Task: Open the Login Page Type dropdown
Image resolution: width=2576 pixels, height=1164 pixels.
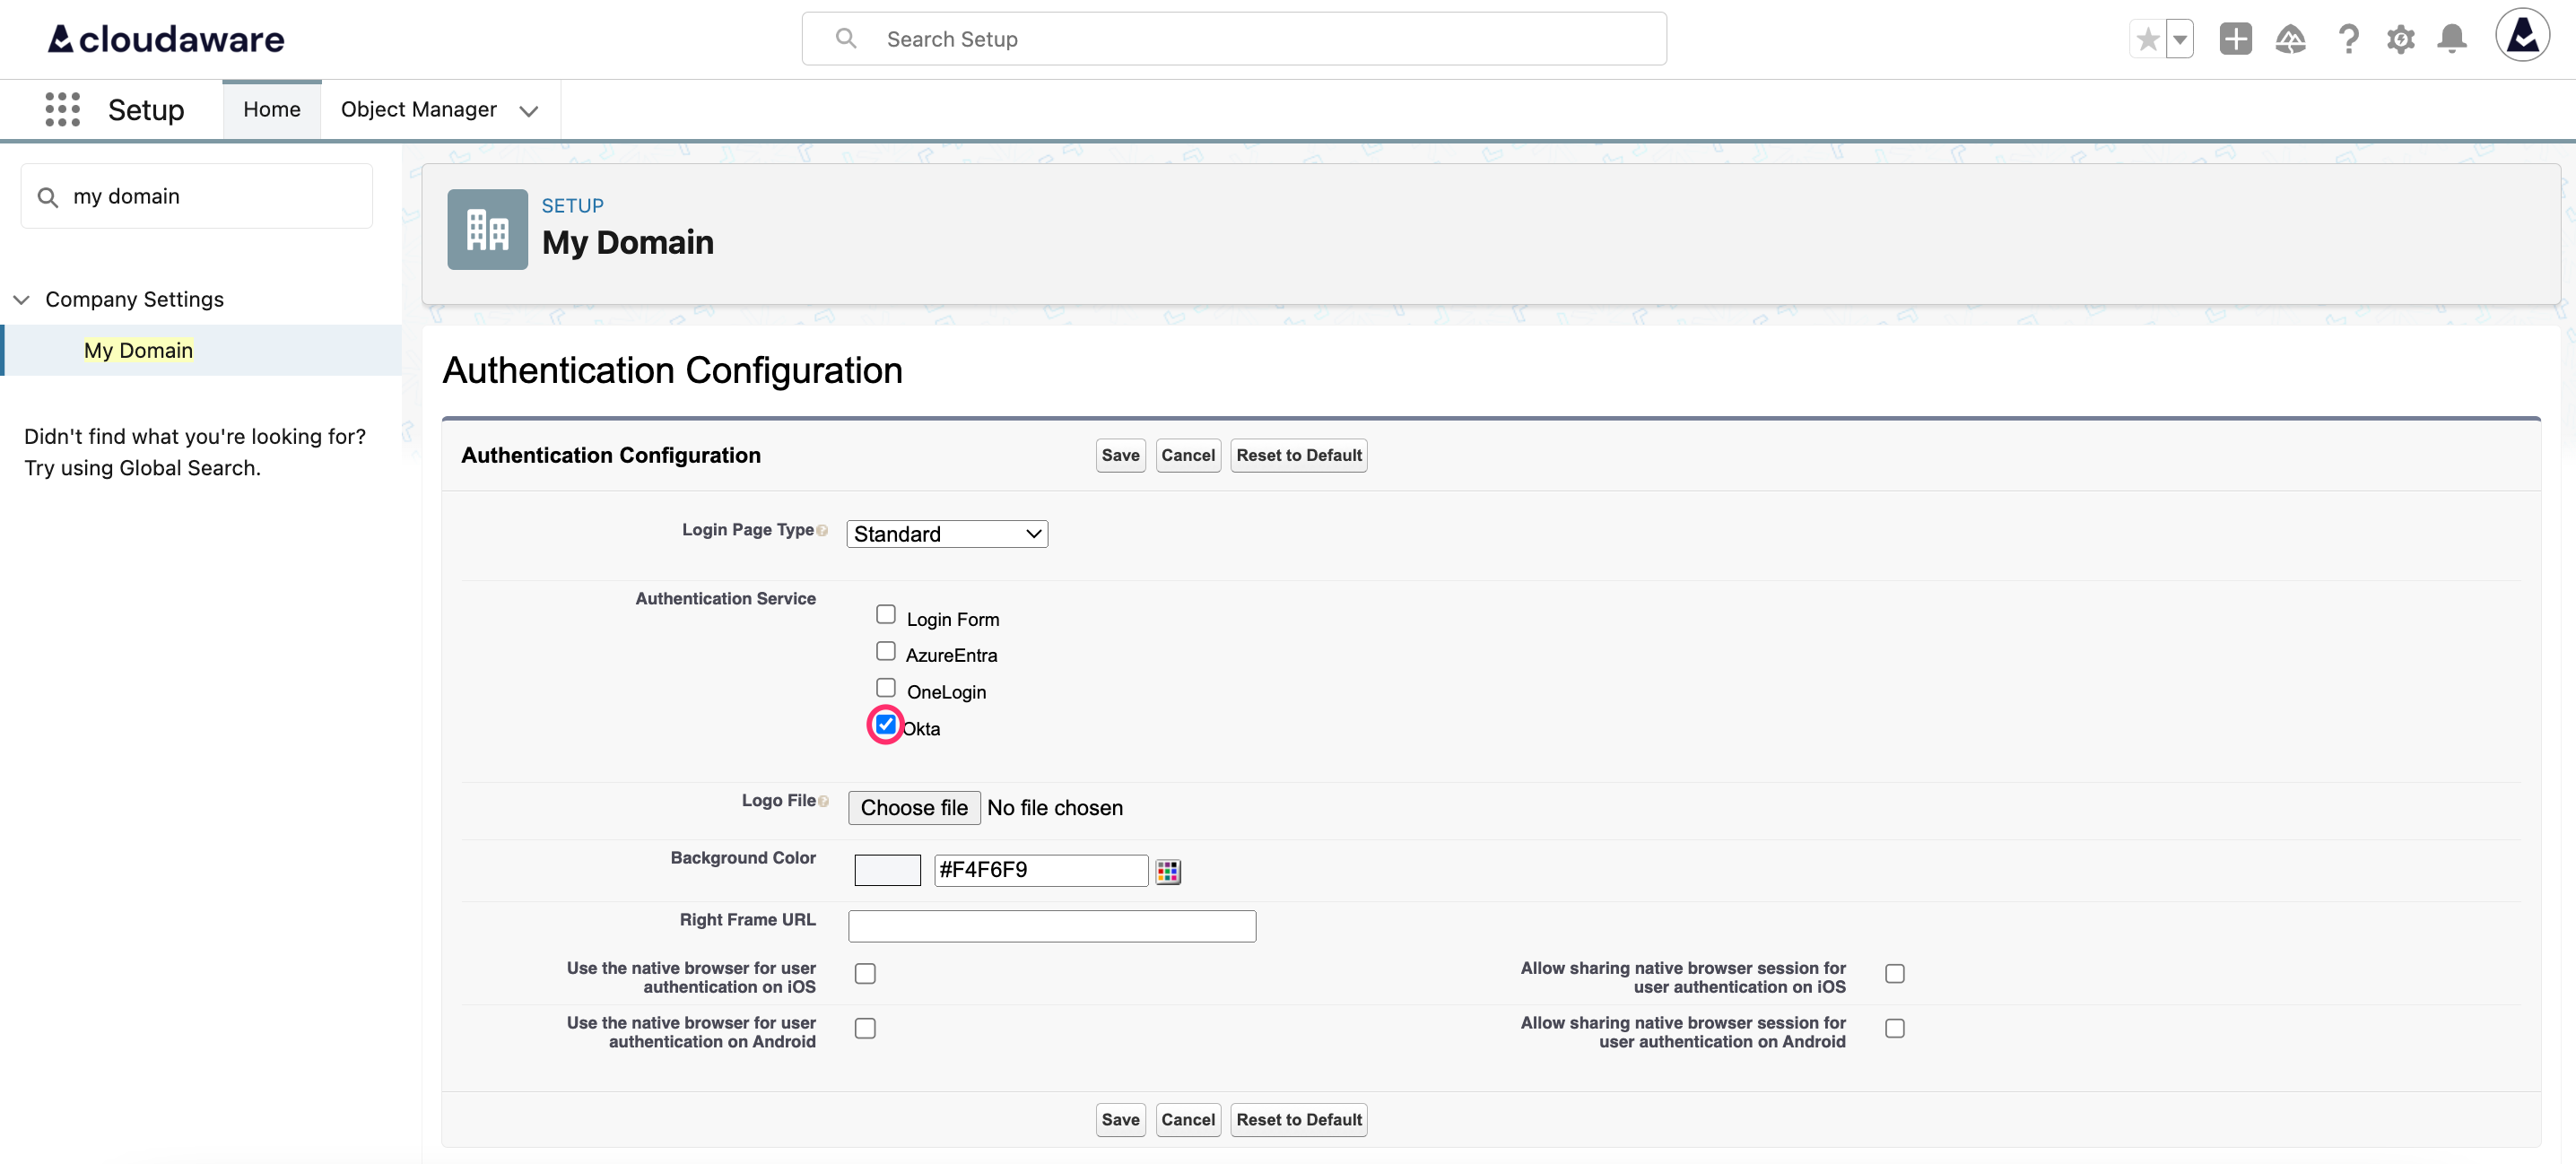Action: (x=946, y=533)
